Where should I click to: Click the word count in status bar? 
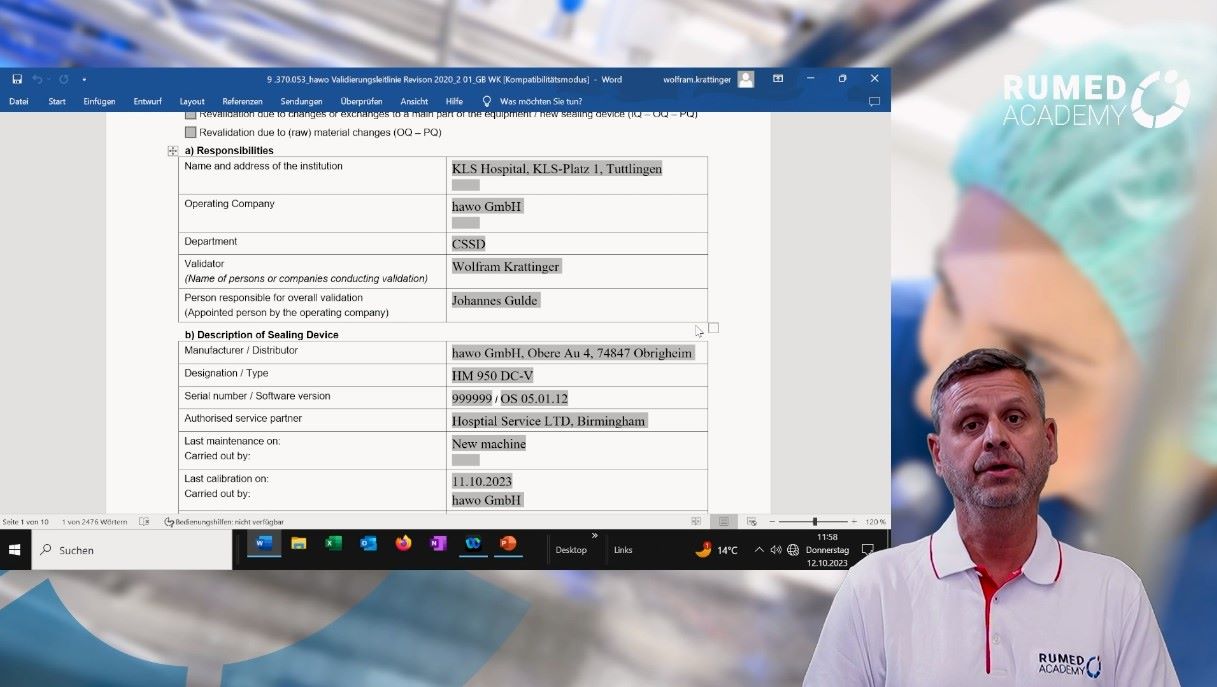point(95,522)
